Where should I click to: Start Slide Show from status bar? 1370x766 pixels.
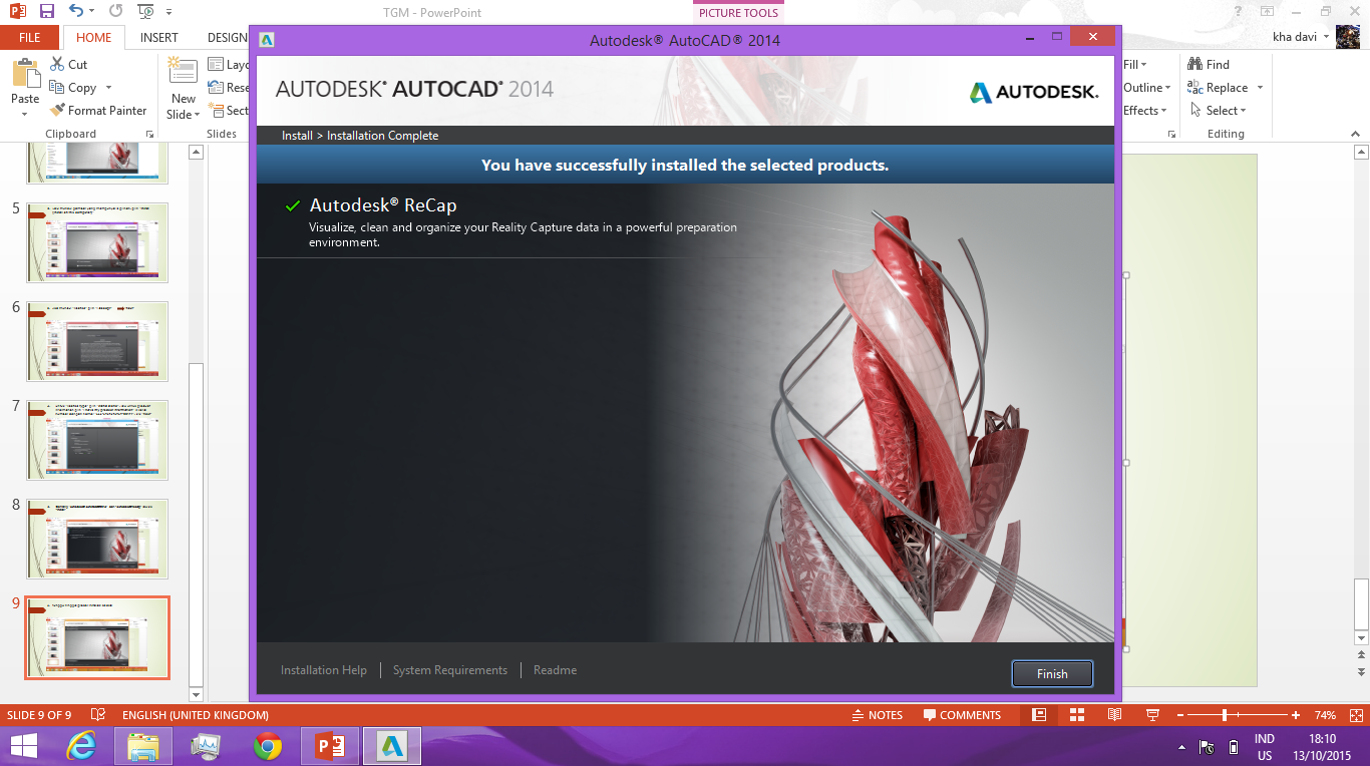[x=1152, y=715]
